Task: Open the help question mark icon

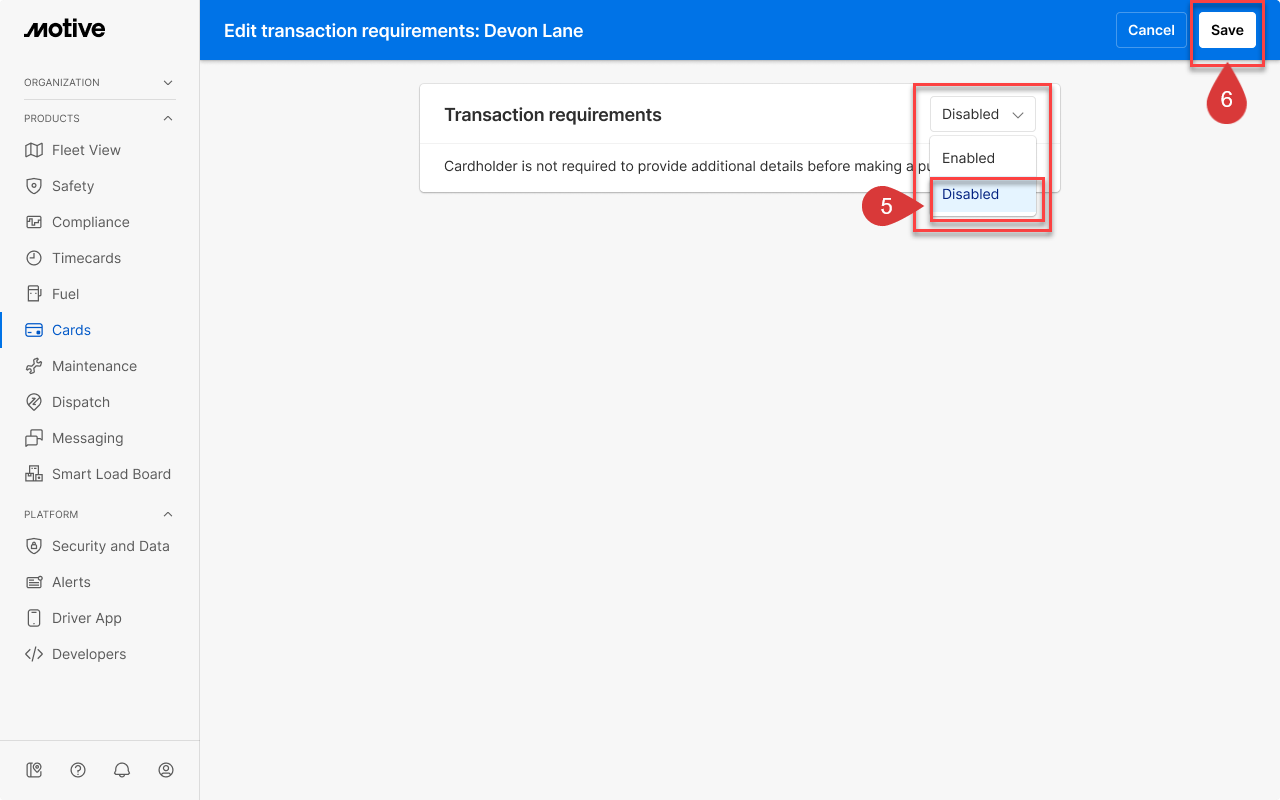Action: 78,770
